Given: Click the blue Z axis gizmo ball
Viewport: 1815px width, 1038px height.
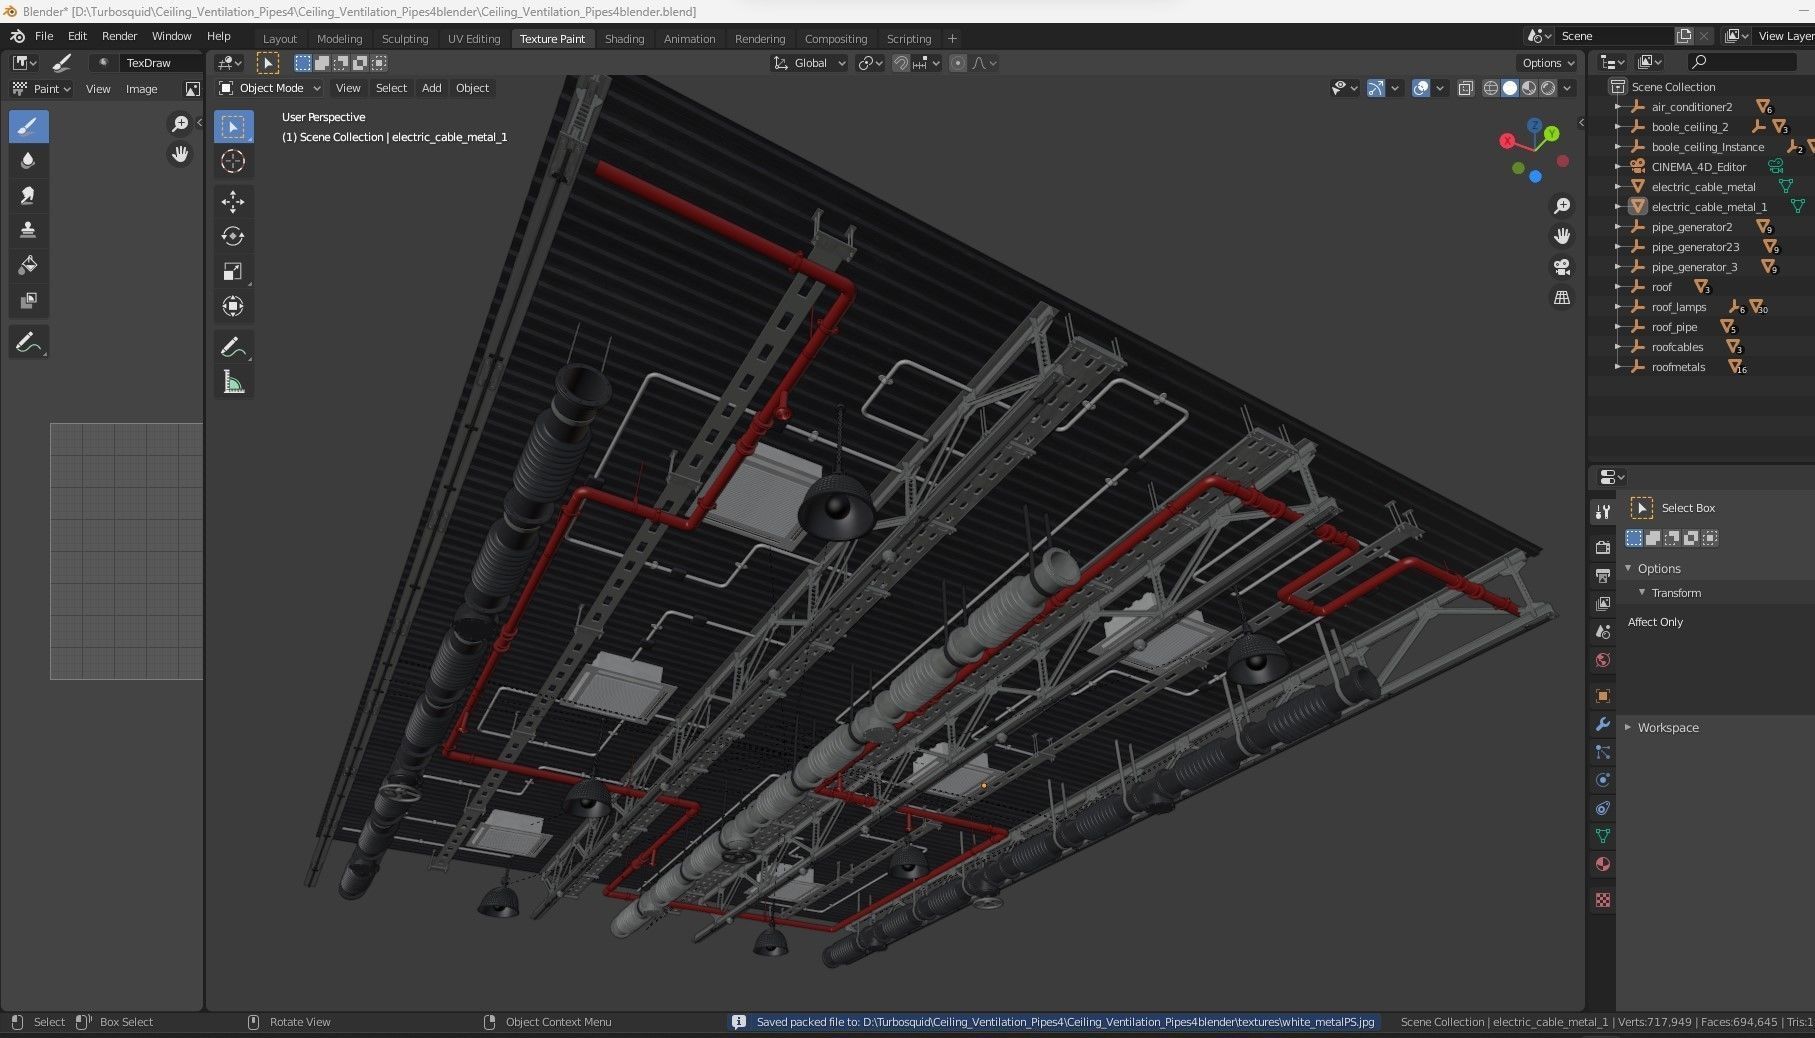Looking at the screenshot, I should [x=1536, y=126].
